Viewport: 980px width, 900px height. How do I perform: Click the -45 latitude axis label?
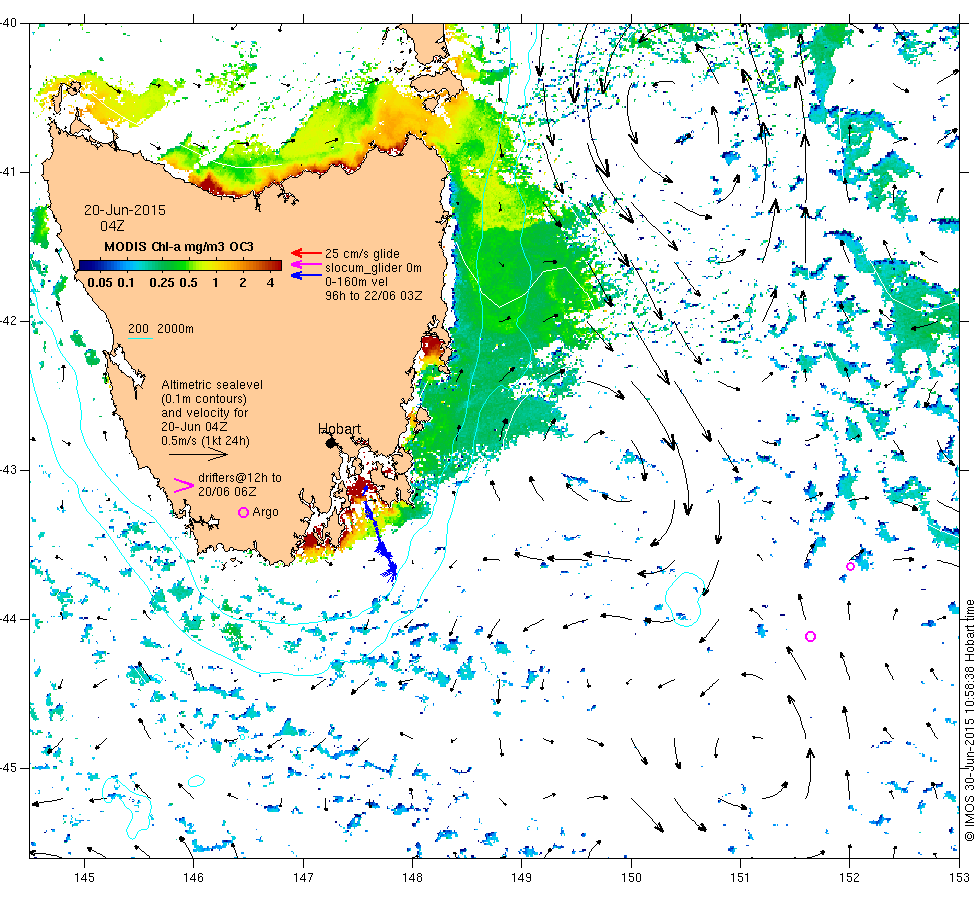pyautogui.click(x=9, y=768)
